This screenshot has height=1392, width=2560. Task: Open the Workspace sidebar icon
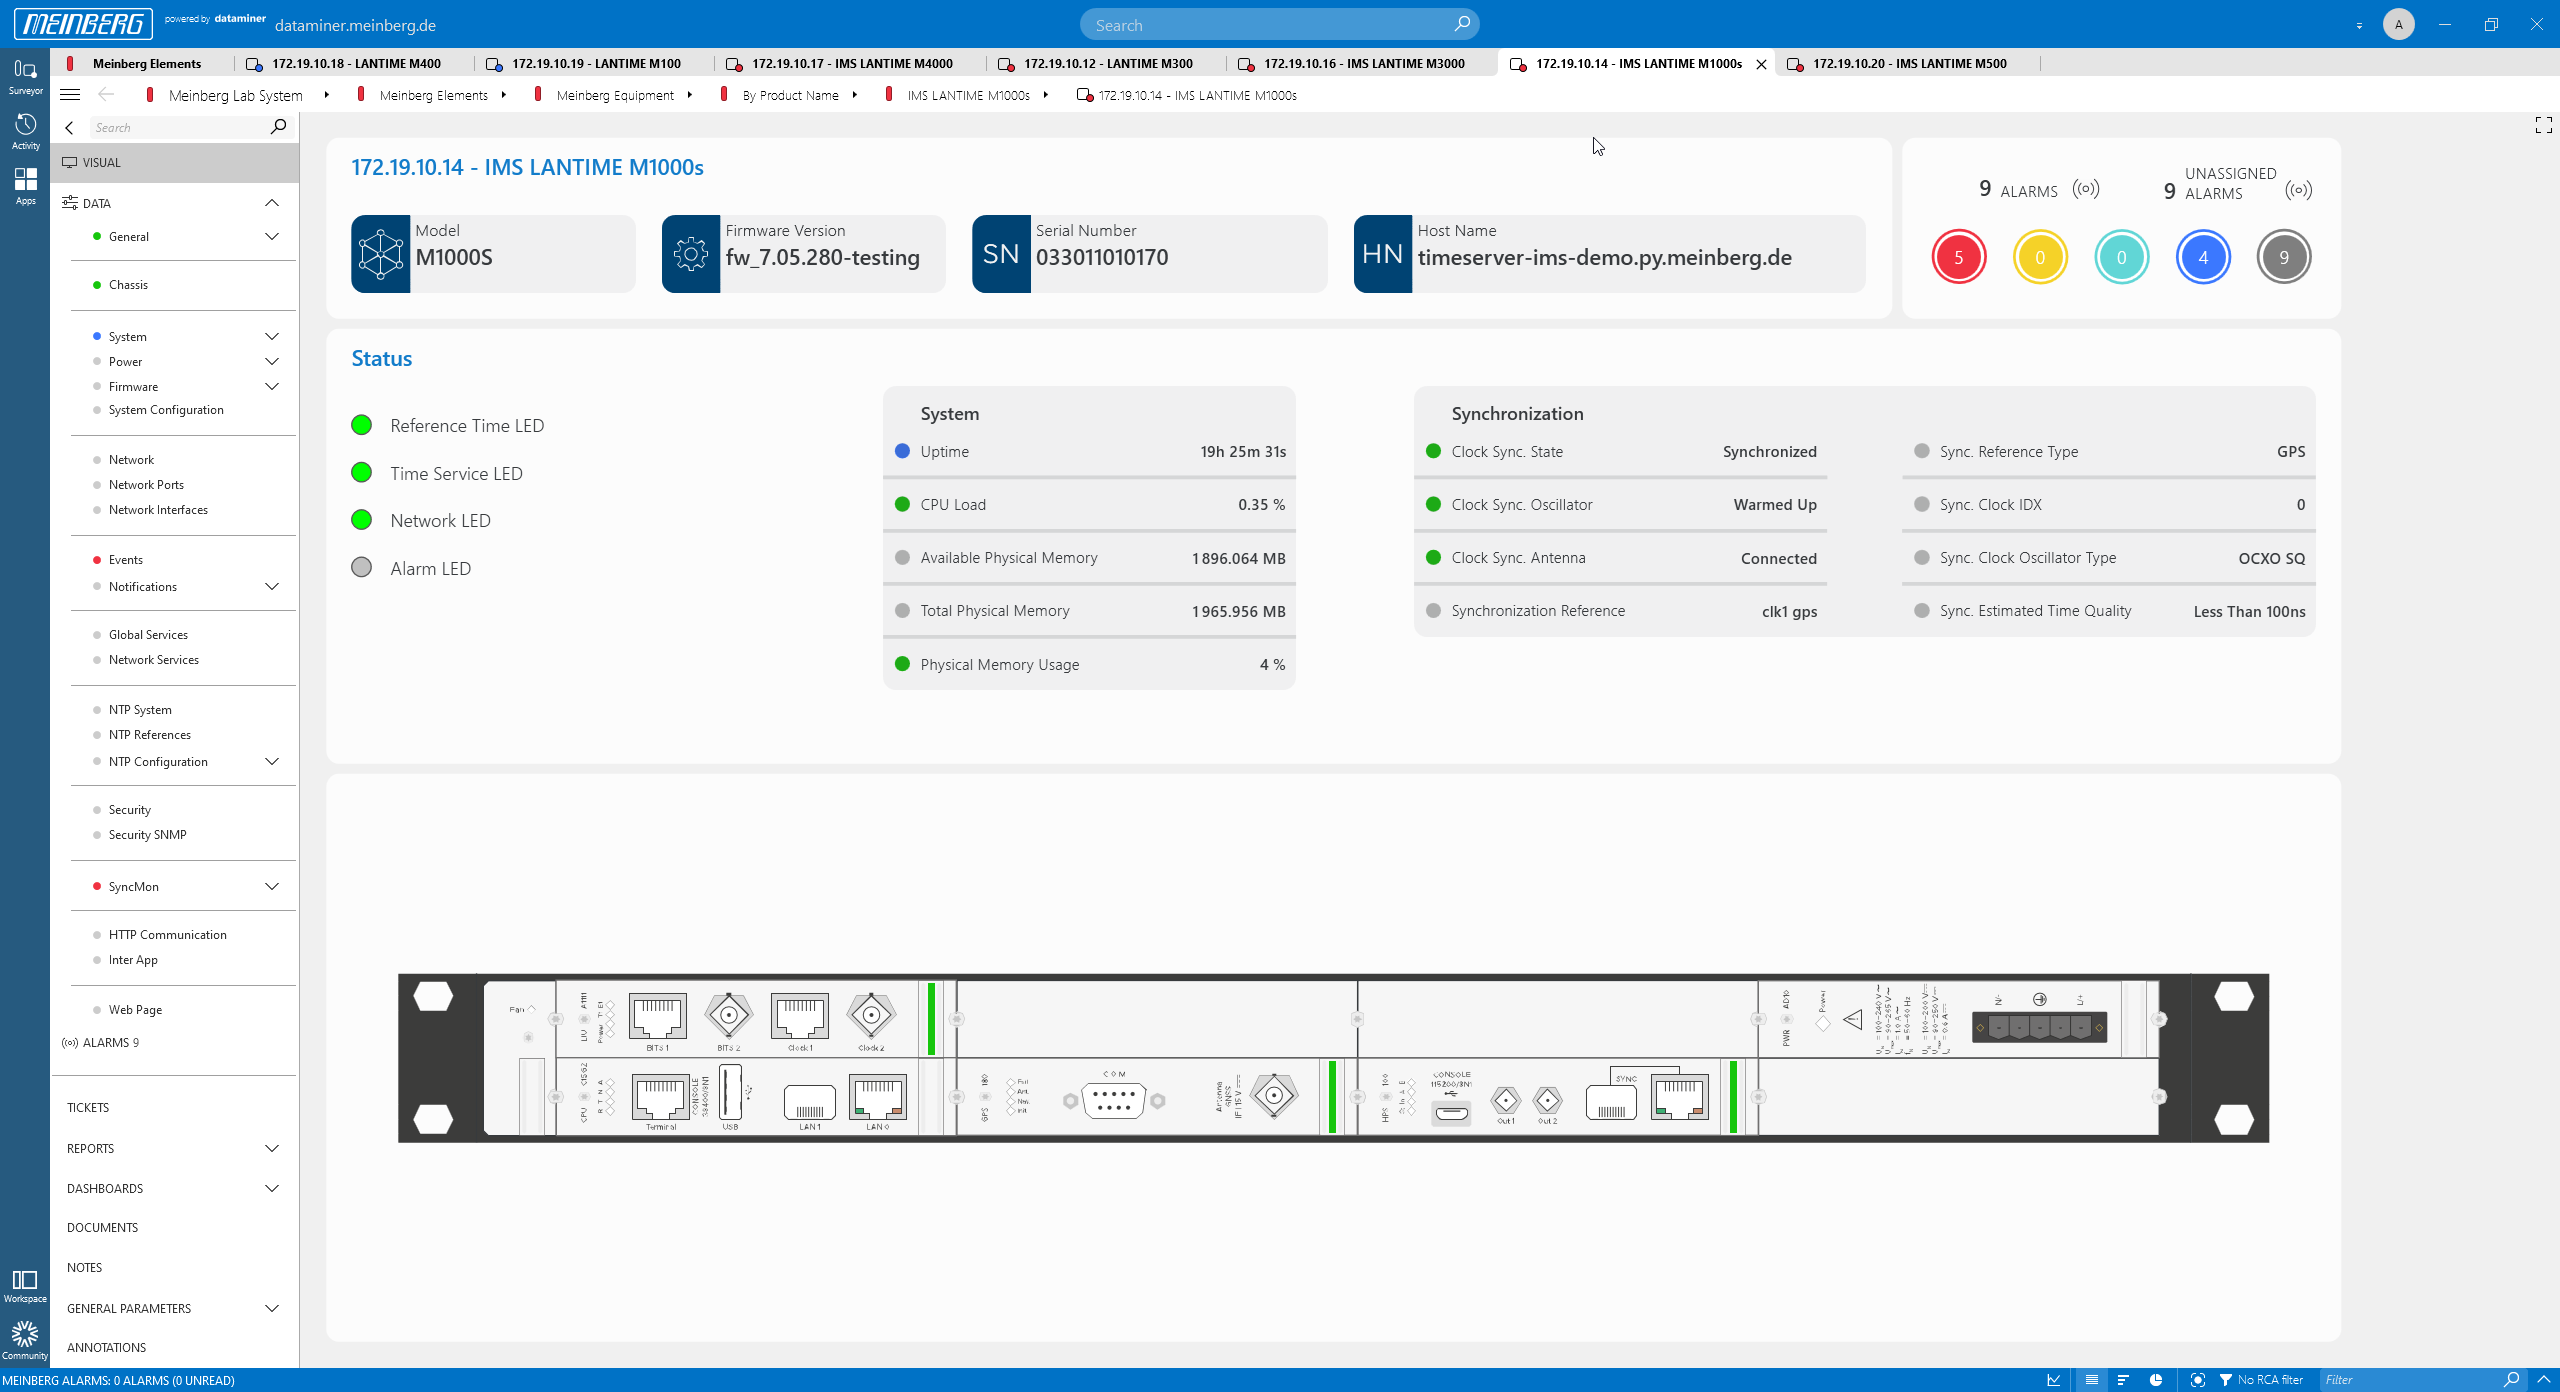25,1286
